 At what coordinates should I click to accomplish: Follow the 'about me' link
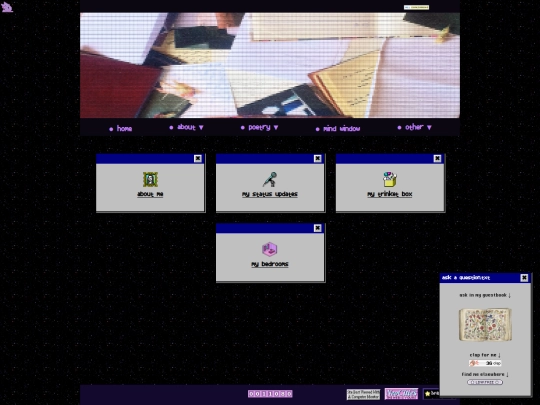150,194
